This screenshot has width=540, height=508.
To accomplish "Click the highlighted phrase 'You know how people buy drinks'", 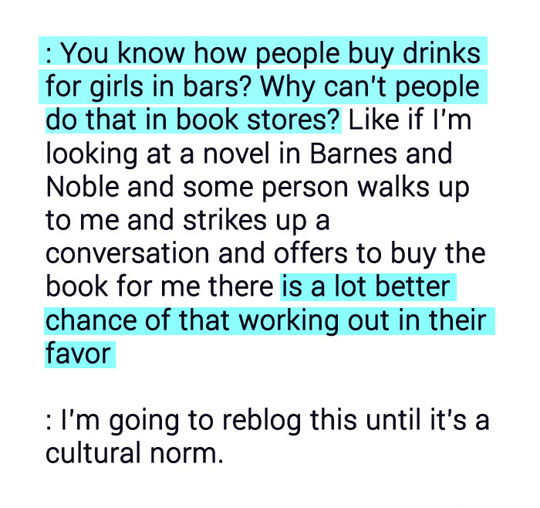I will pyautogui.click(x=270, y=54).
